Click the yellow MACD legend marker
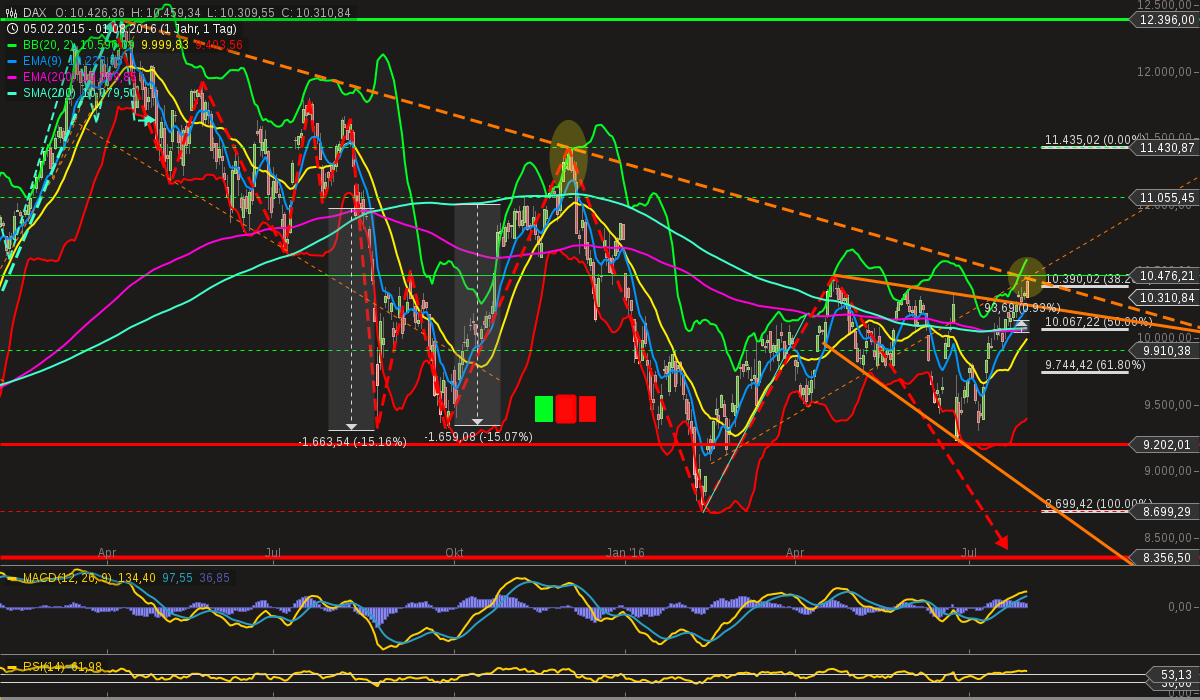This screenshot has height=700, width=1200. coord(12,578)
